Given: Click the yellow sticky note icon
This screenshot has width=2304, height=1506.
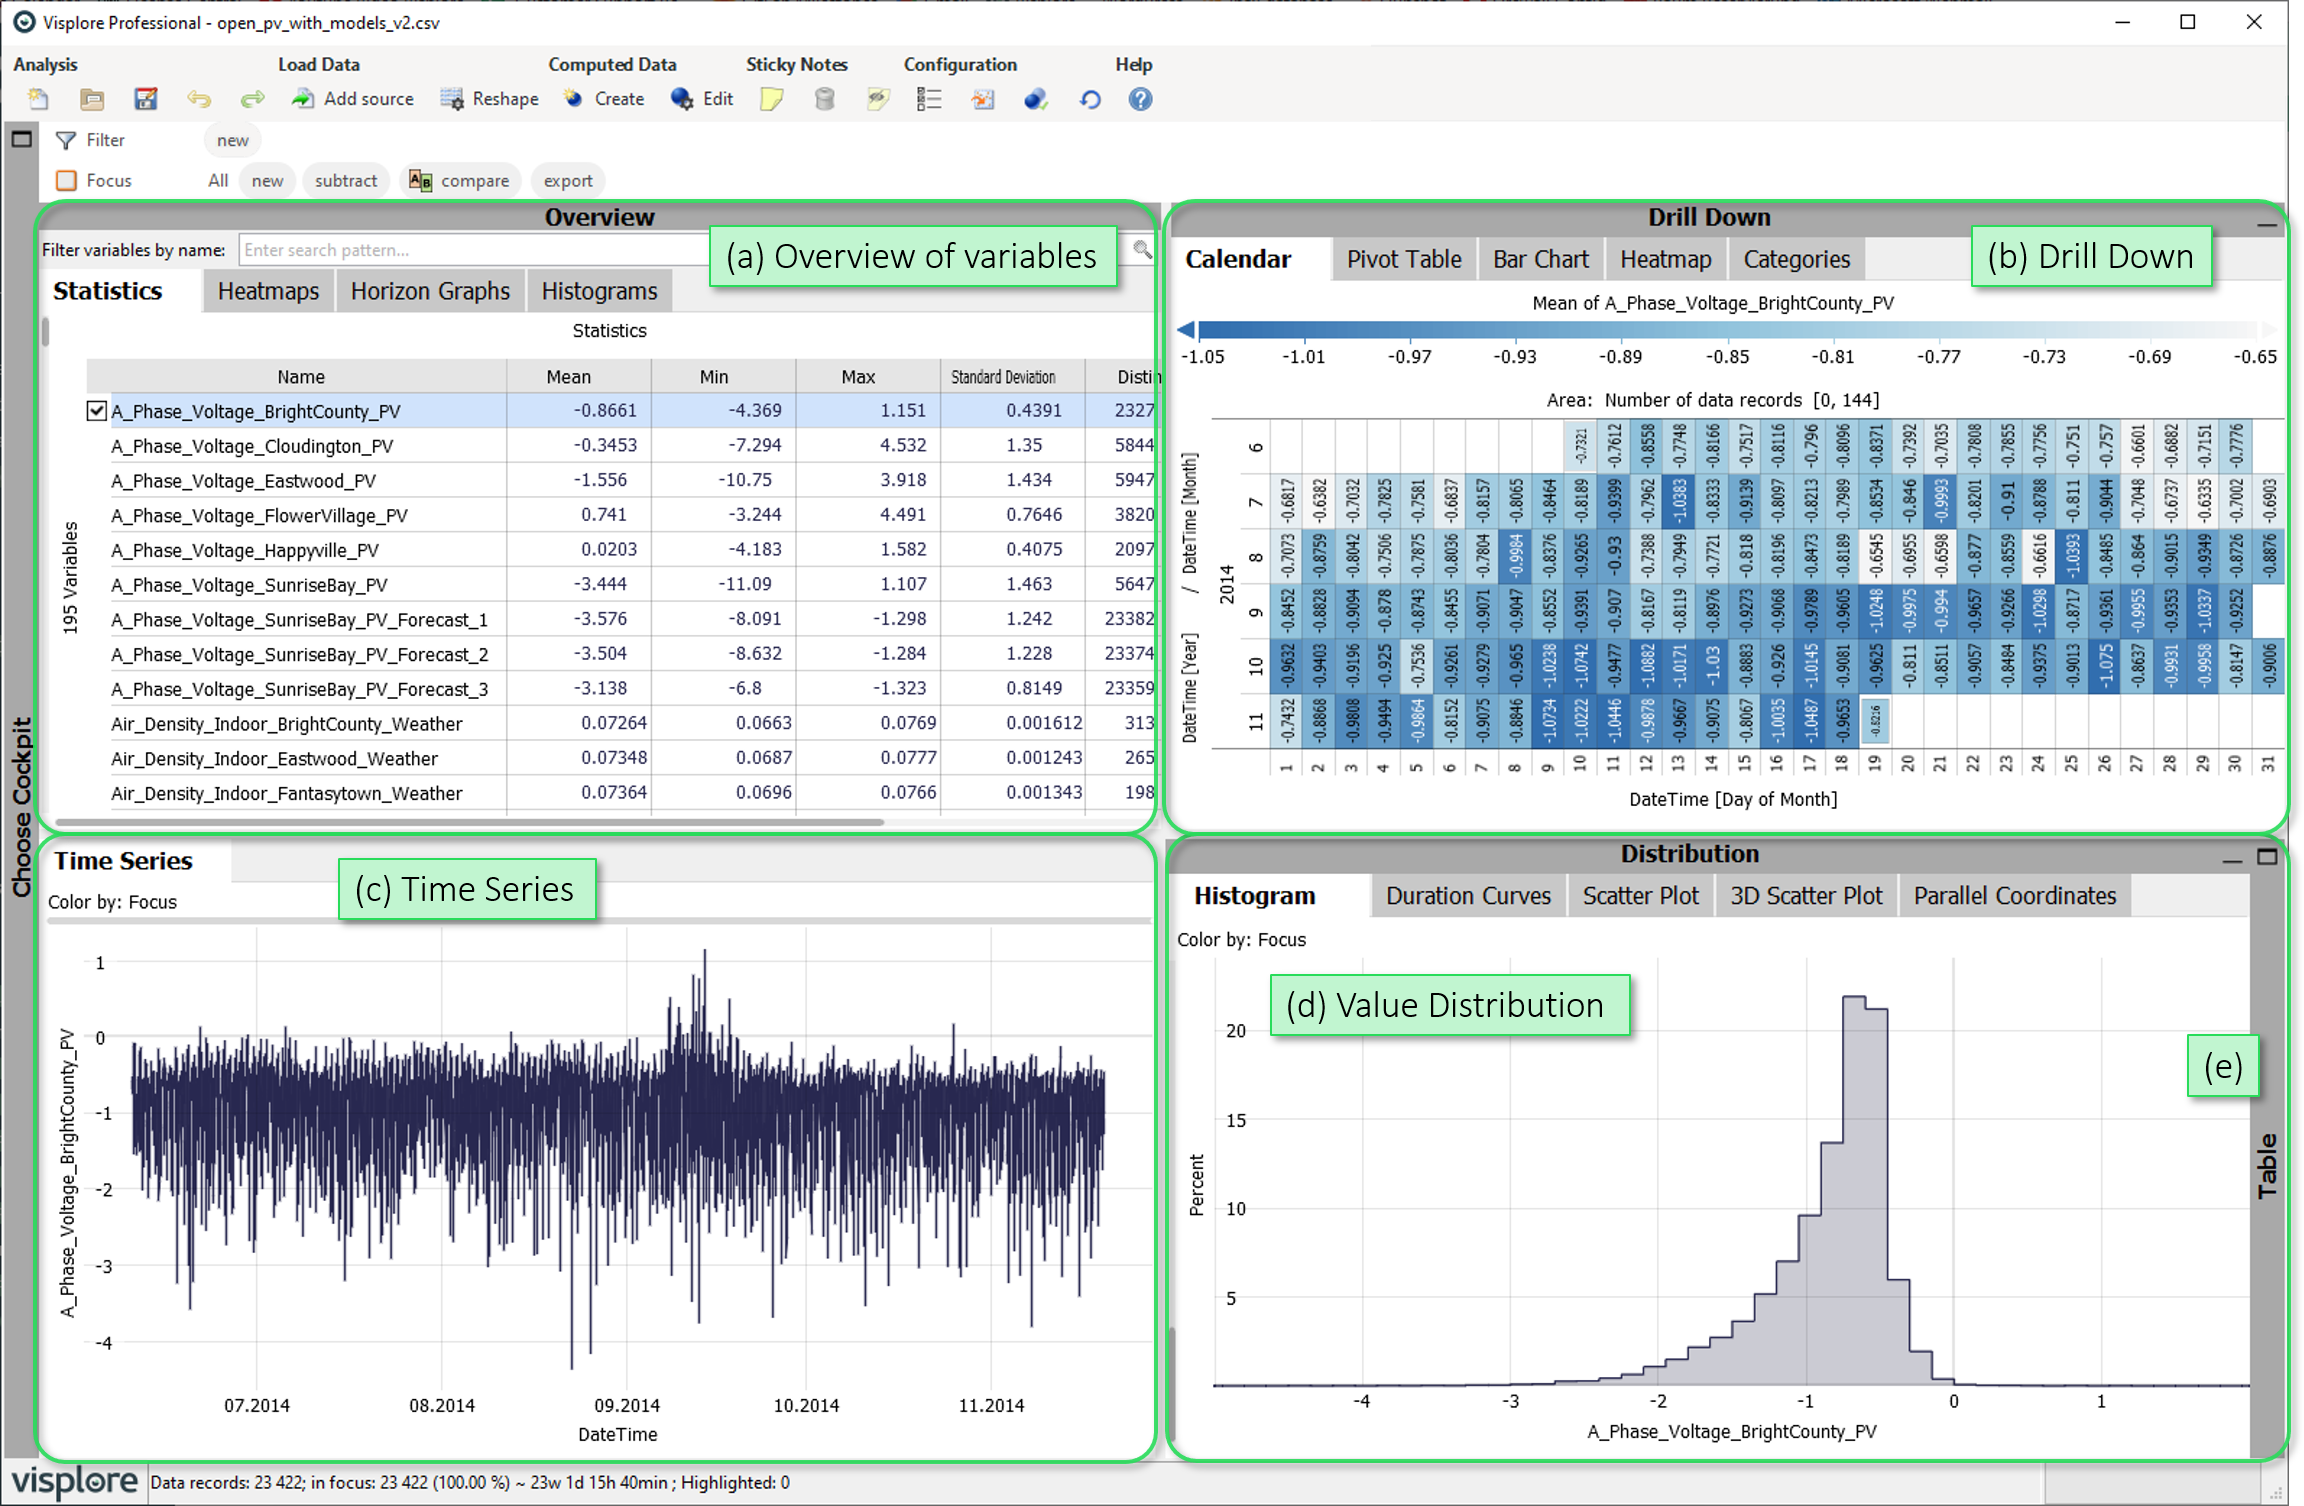Looking at the screenshot, I should point(772,99).
